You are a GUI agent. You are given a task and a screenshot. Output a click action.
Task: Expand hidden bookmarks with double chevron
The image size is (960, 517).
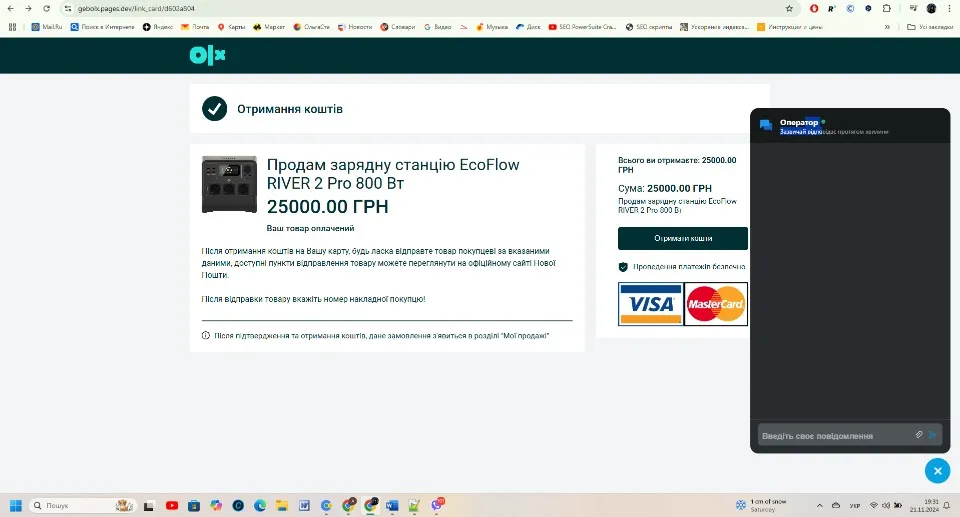click(x=887, y=27)
